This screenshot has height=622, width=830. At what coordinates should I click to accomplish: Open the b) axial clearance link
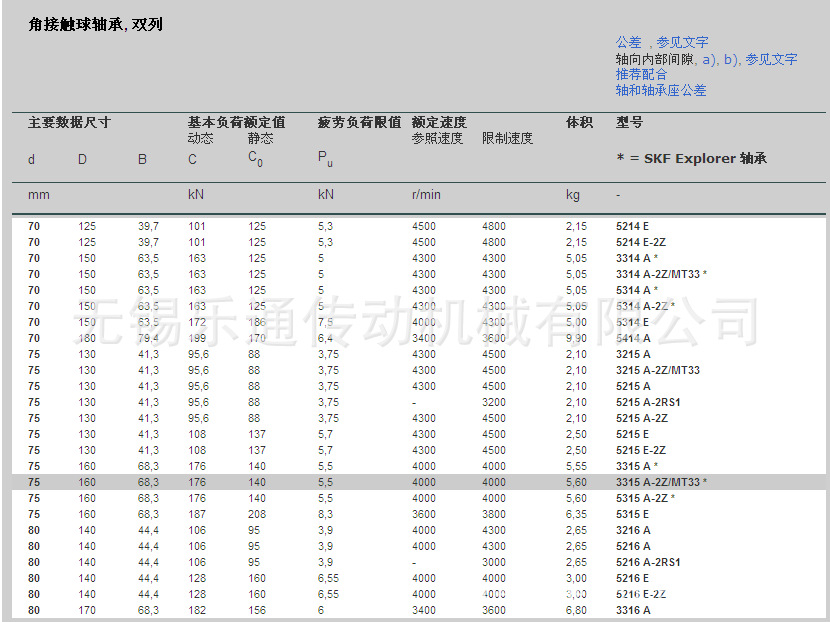click(730, 59)
